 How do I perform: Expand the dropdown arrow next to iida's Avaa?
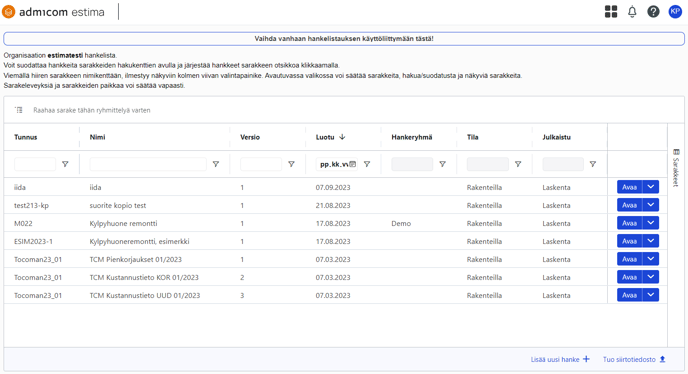651,187
